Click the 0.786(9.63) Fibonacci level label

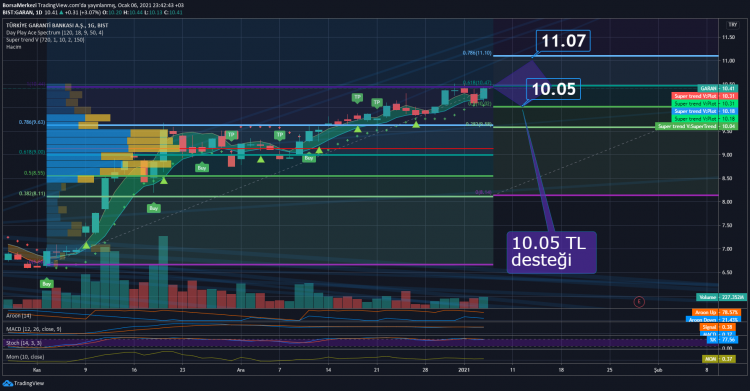32,123
